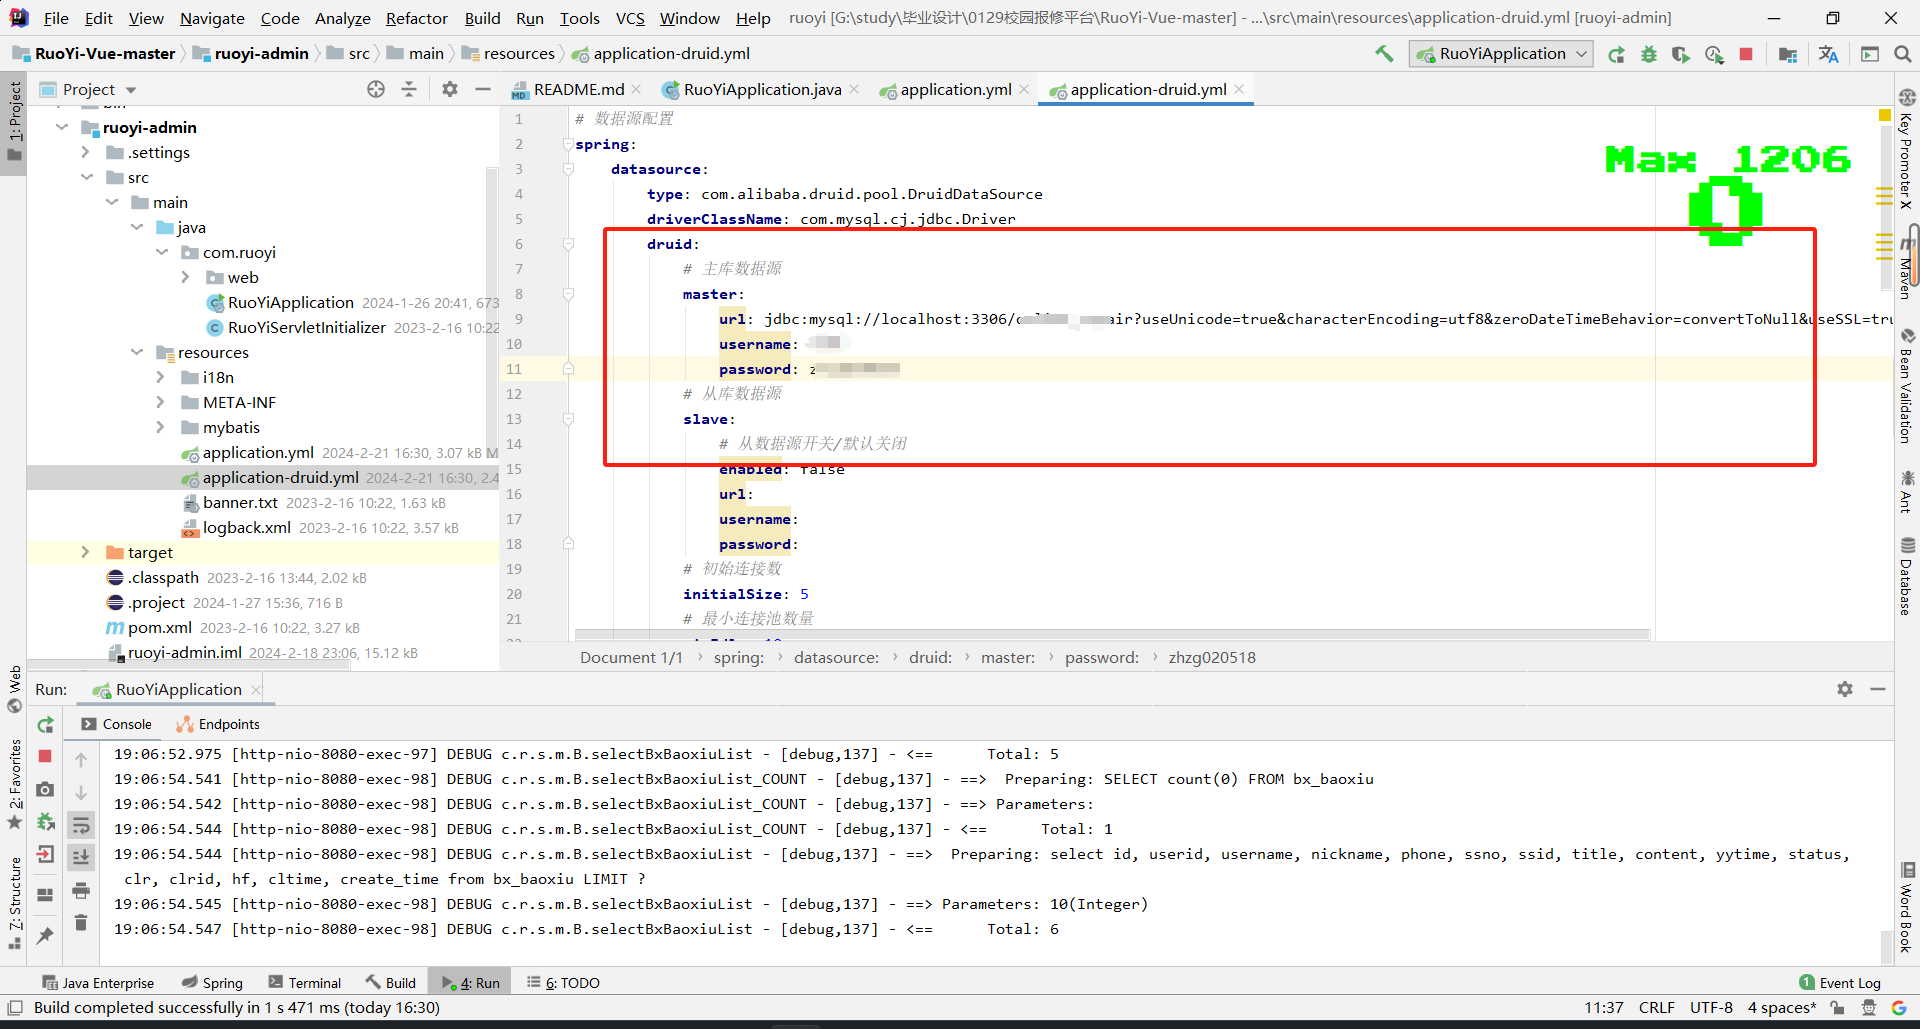The height and width of the screenshot is (1029, 1920).
Task: Expand the .settings folder
Action: pos(86,152)
